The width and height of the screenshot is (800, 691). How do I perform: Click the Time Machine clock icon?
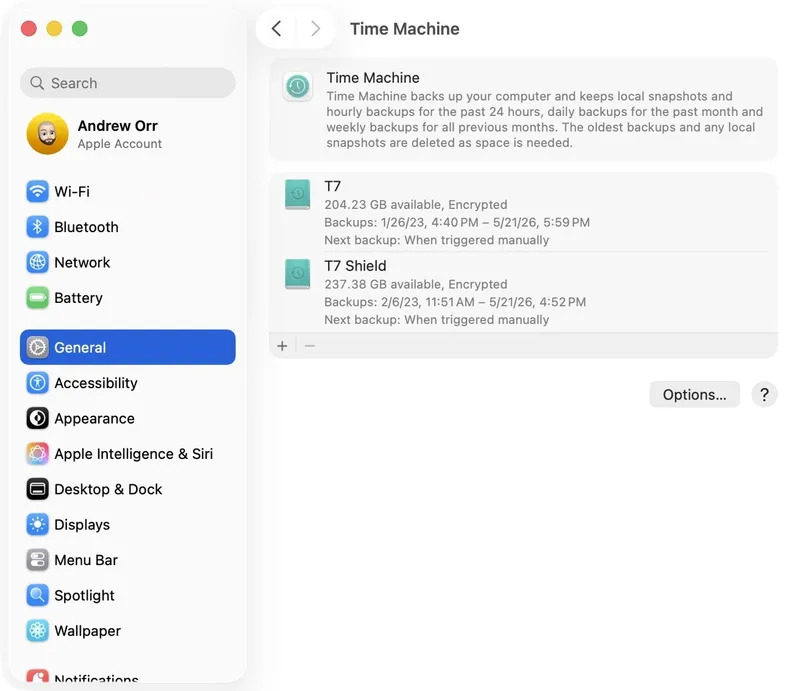point(297,86)
